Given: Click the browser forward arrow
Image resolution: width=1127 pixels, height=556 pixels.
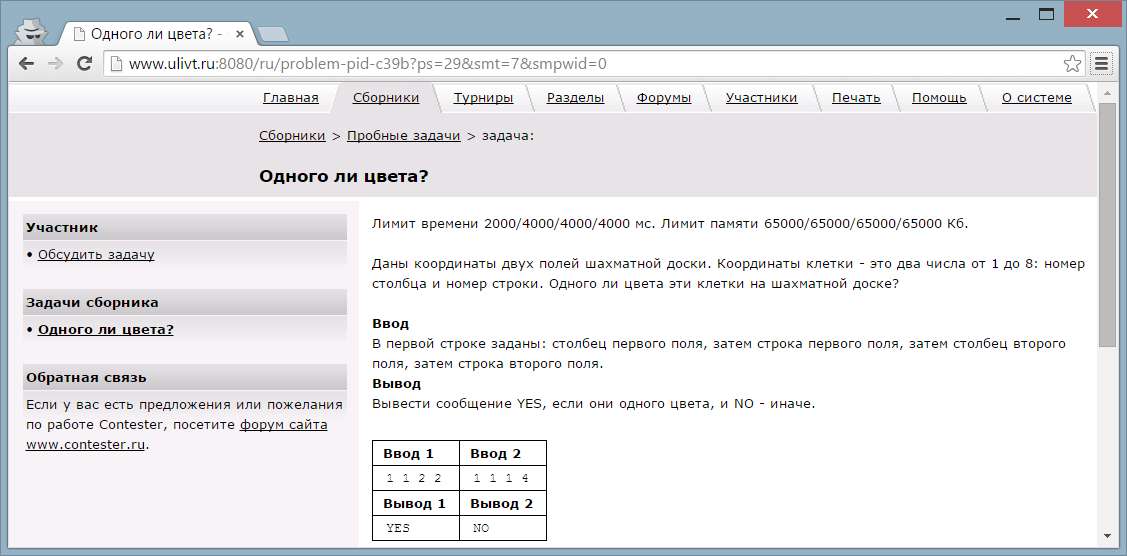Looking at the screenshot, I should [x=55, y=63].
